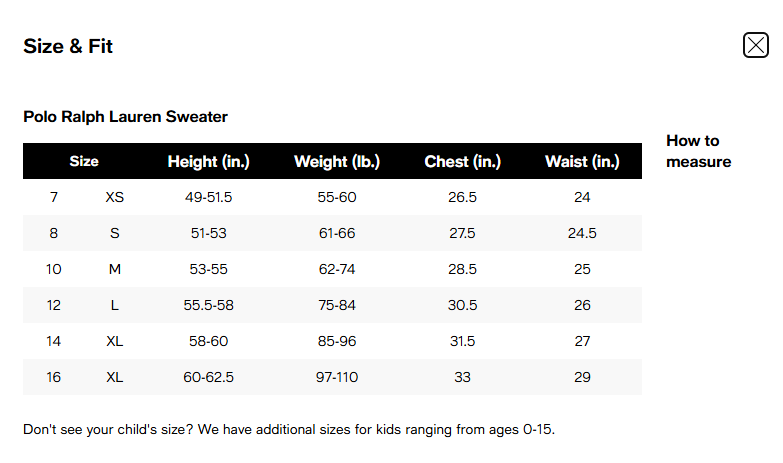The image size is (783, 463).
Task: Click the Chest (in.) column header
Action: coord(462,161)
